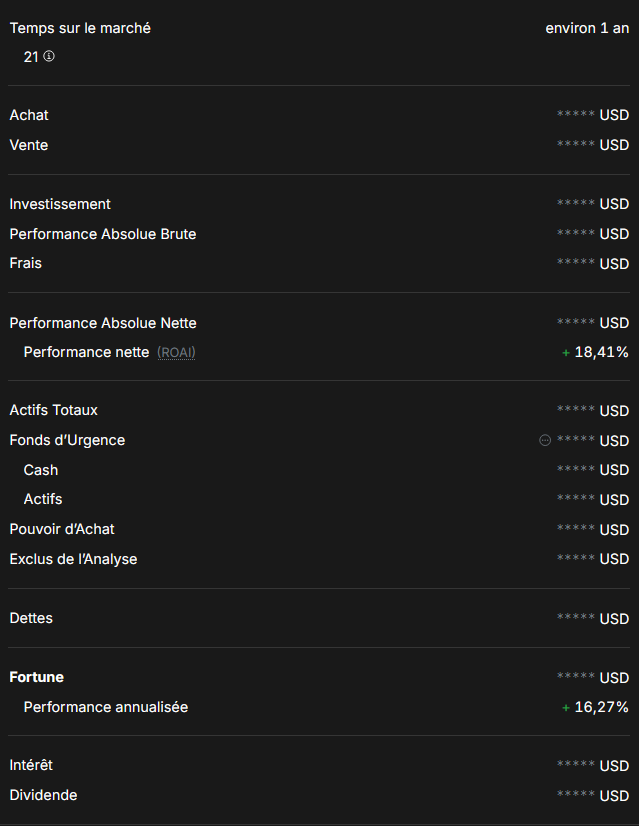Click the Frais masked USD value
639x826 pixels.
592,263
